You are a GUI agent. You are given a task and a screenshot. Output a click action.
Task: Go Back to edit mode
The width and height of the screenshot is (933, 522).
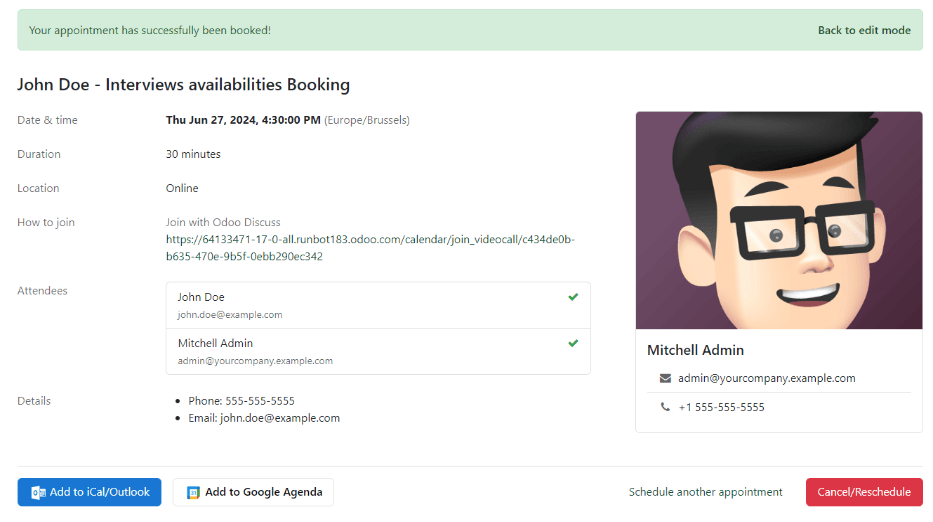pyautogui.click(x=864, y=30)
